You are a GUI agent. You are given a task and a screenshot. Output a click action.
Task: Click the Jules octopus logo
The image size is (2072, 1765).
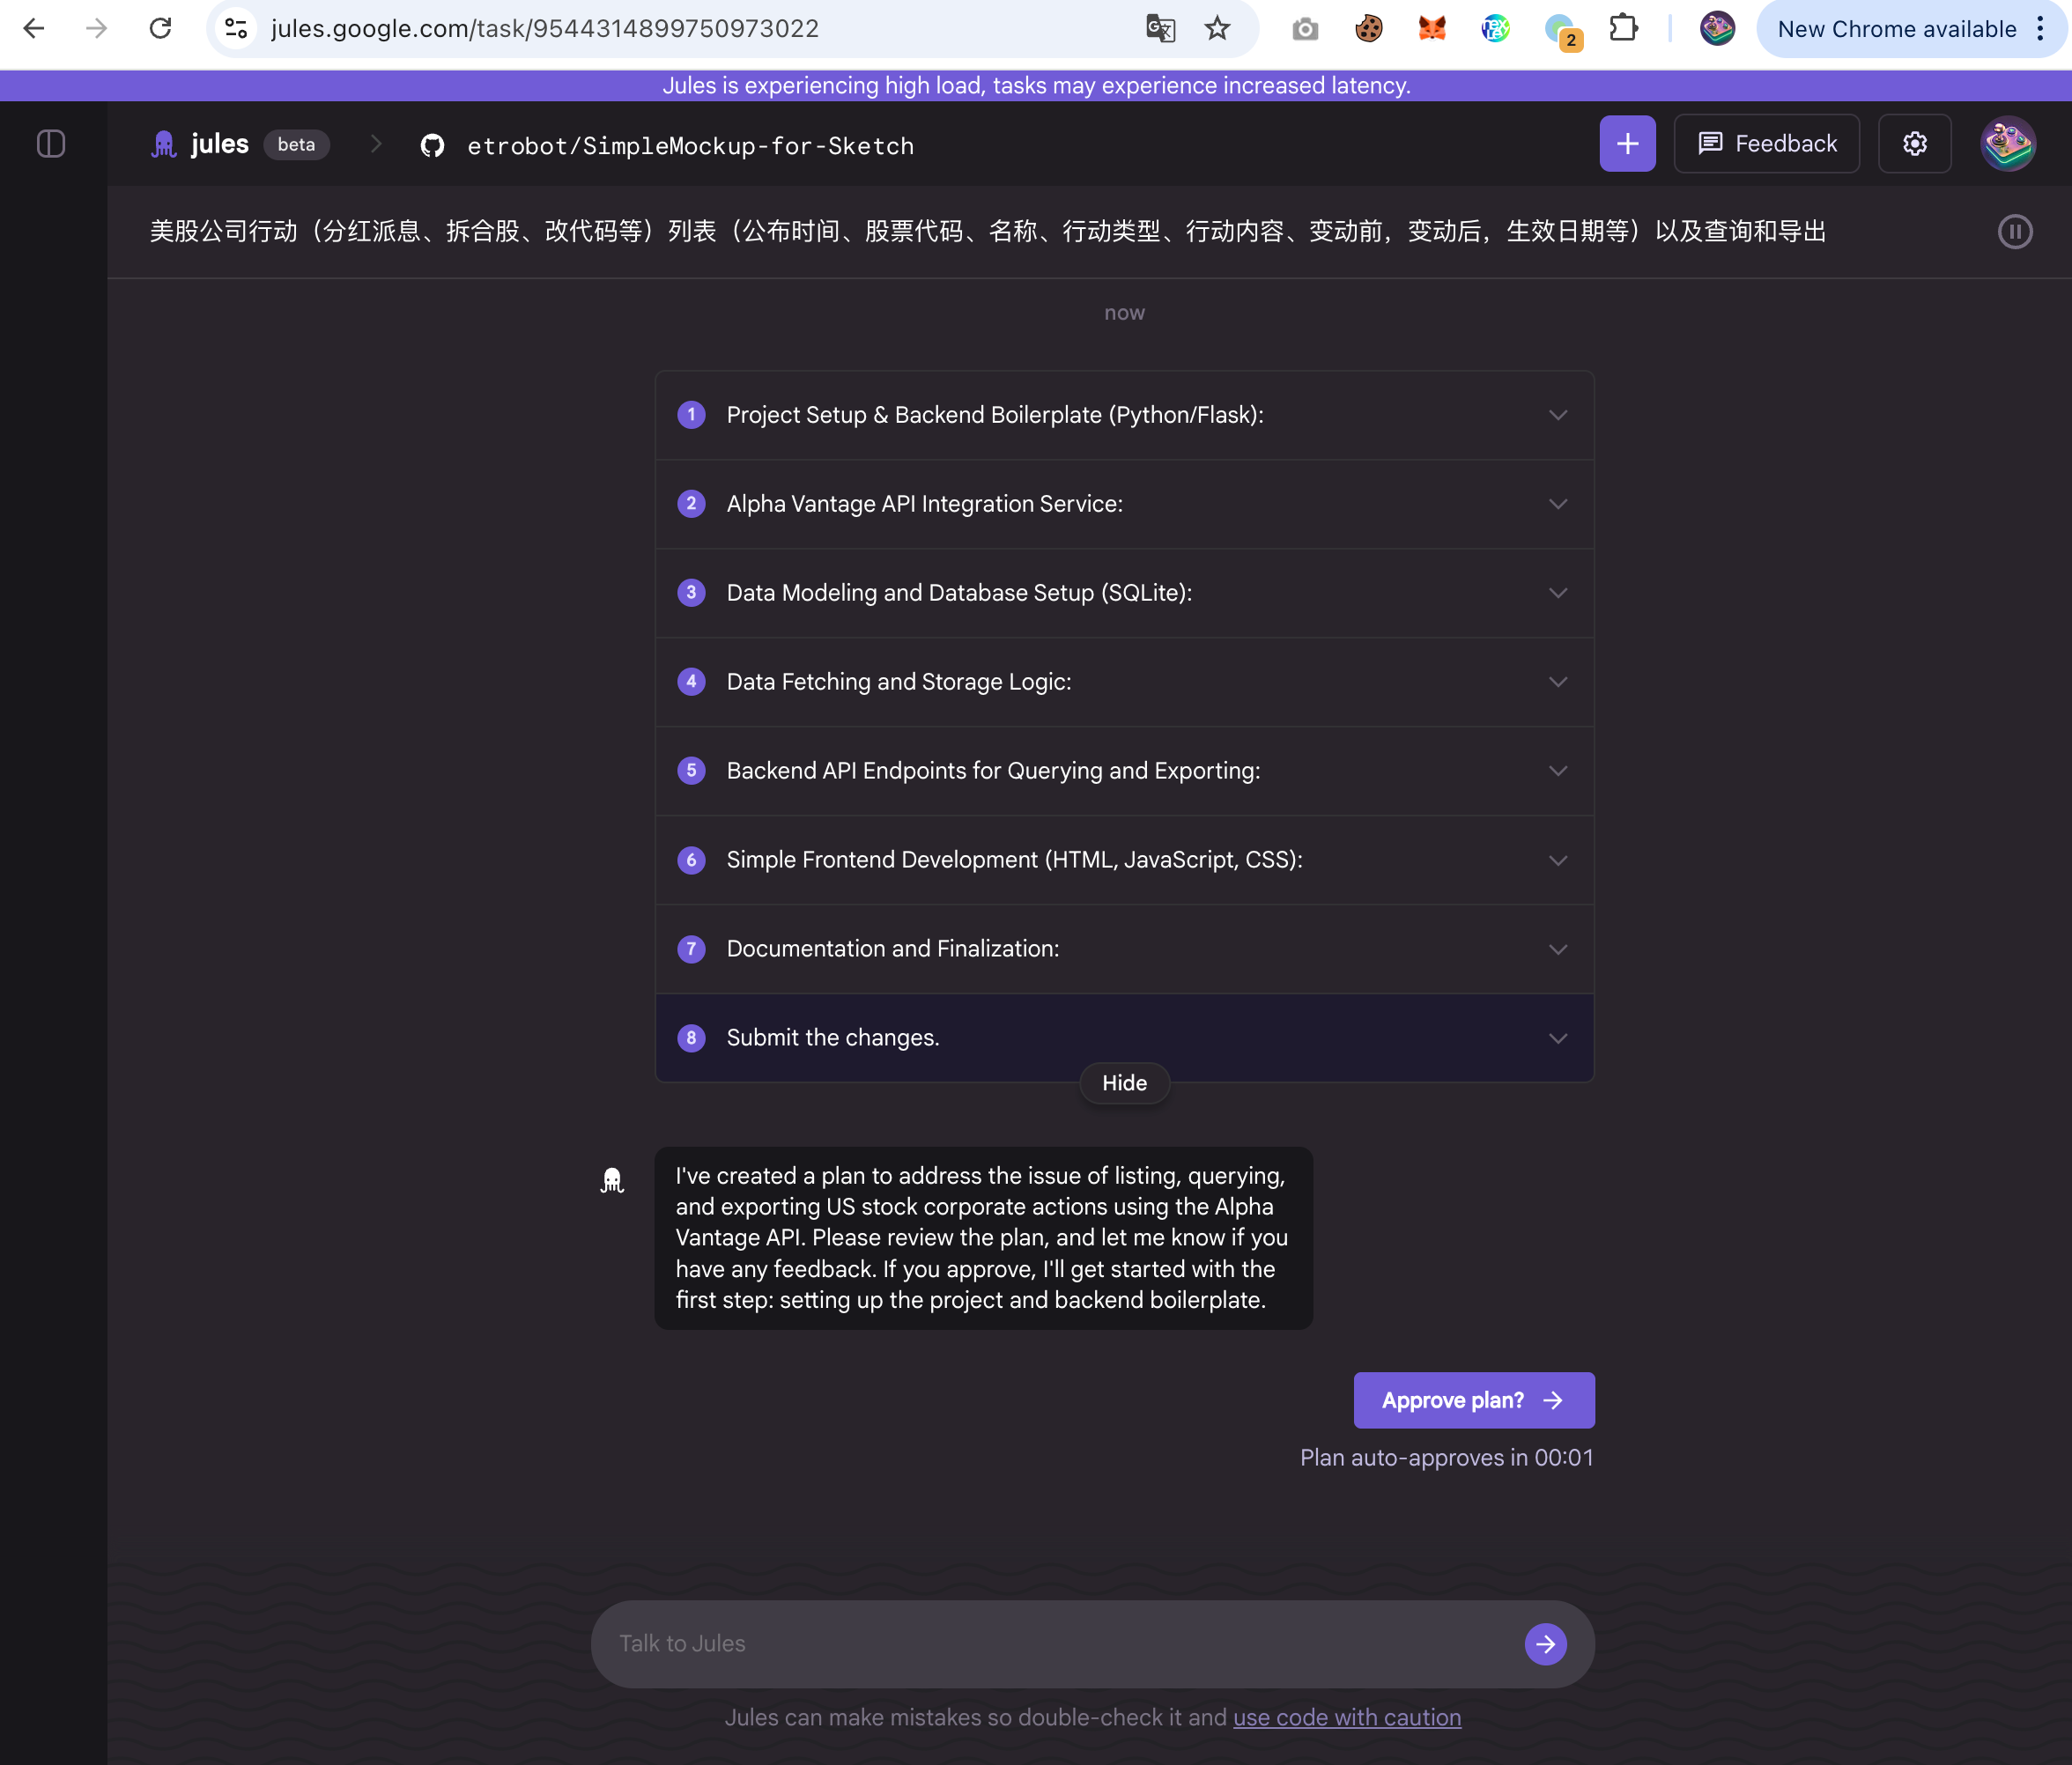[x=164, y=145]
